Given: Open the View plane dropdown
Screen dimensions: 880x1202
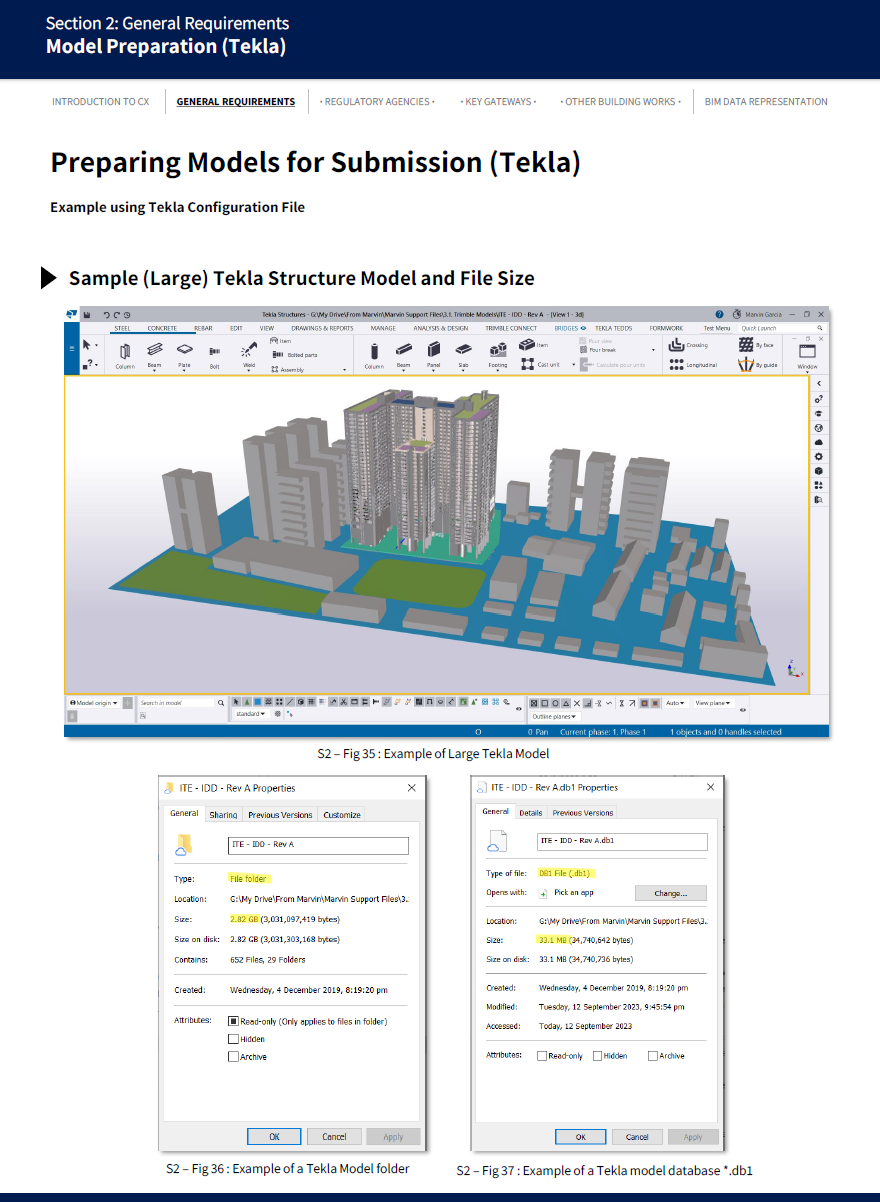Looking at the screenshot, I should (x=713, y=703).
